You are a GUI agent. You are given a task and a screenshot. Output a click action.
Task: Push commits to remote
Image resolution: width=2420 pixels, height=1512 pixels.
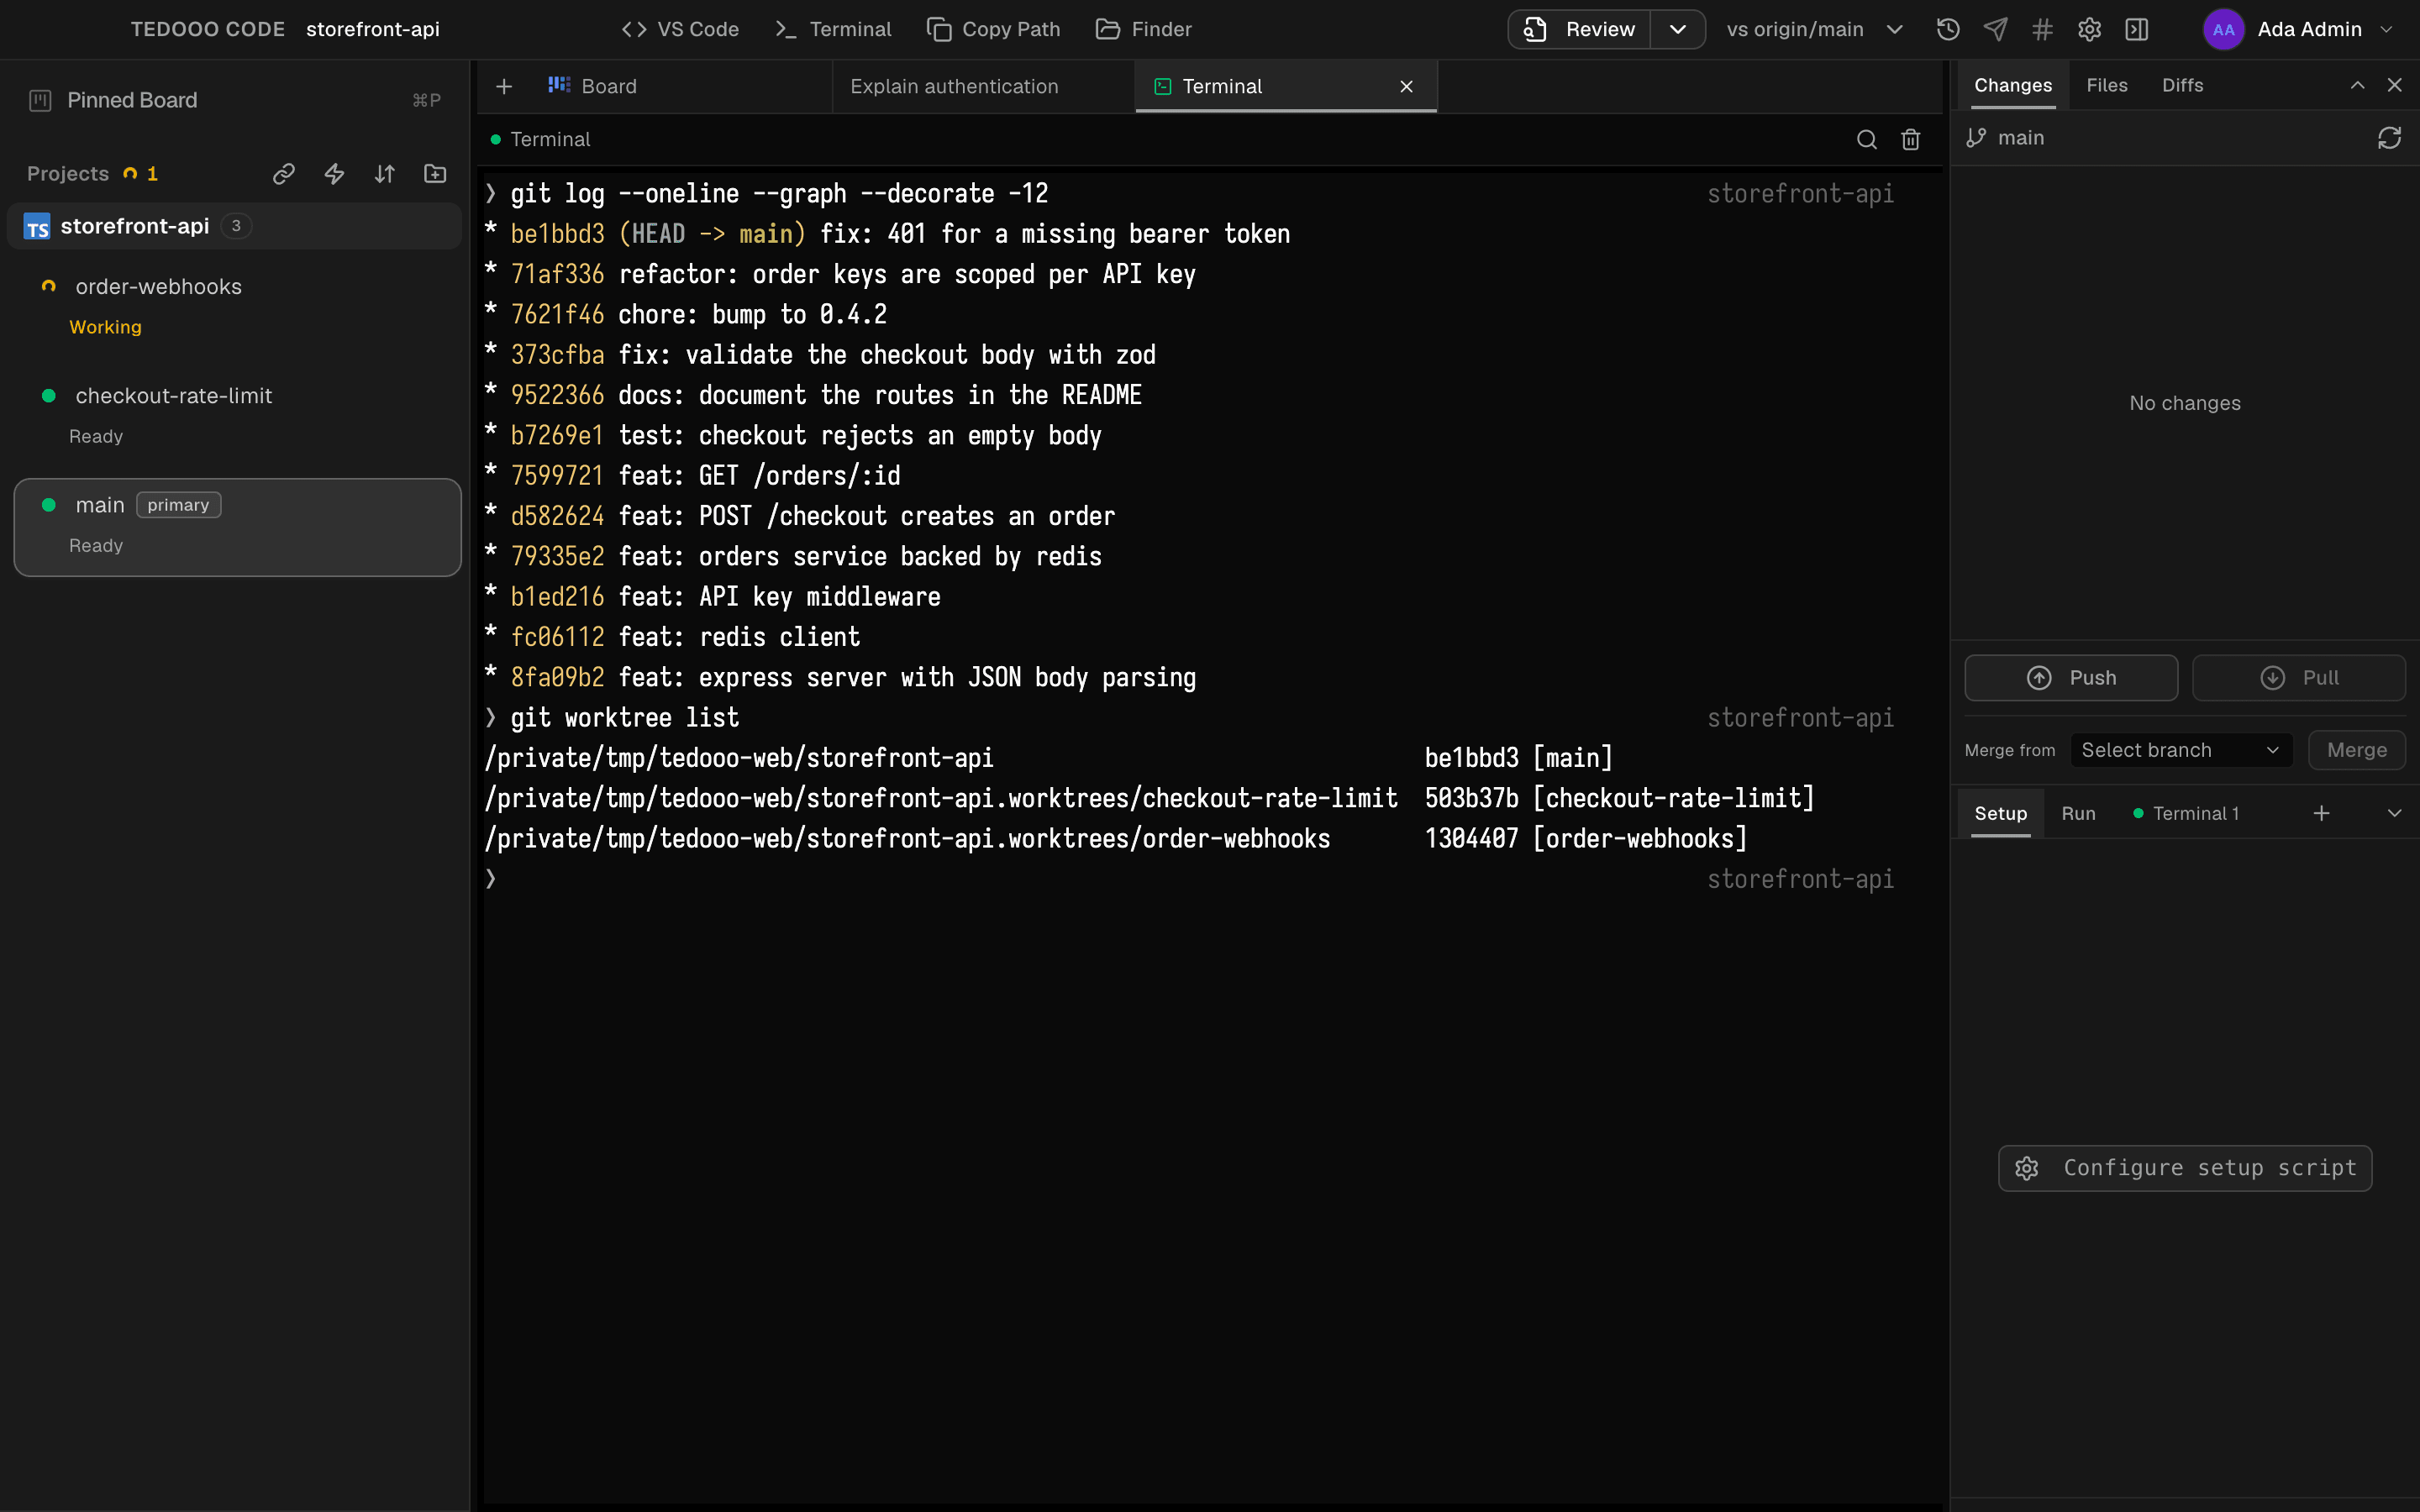point(2071,678)
